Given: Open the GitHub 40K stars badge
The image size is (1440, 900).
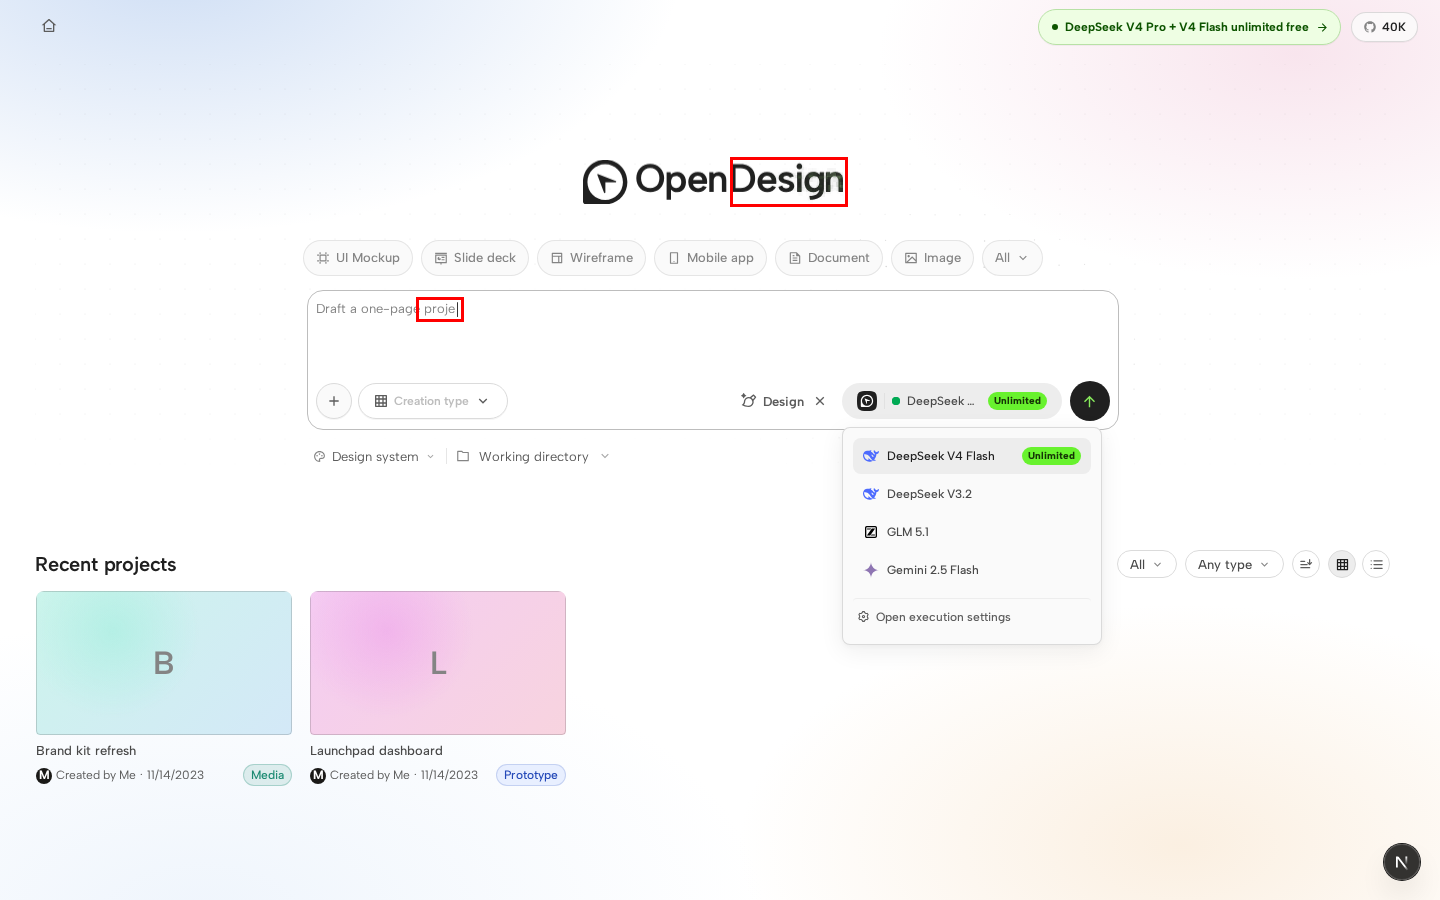Looking at the screenshot, I should [x=1384, y=27].
